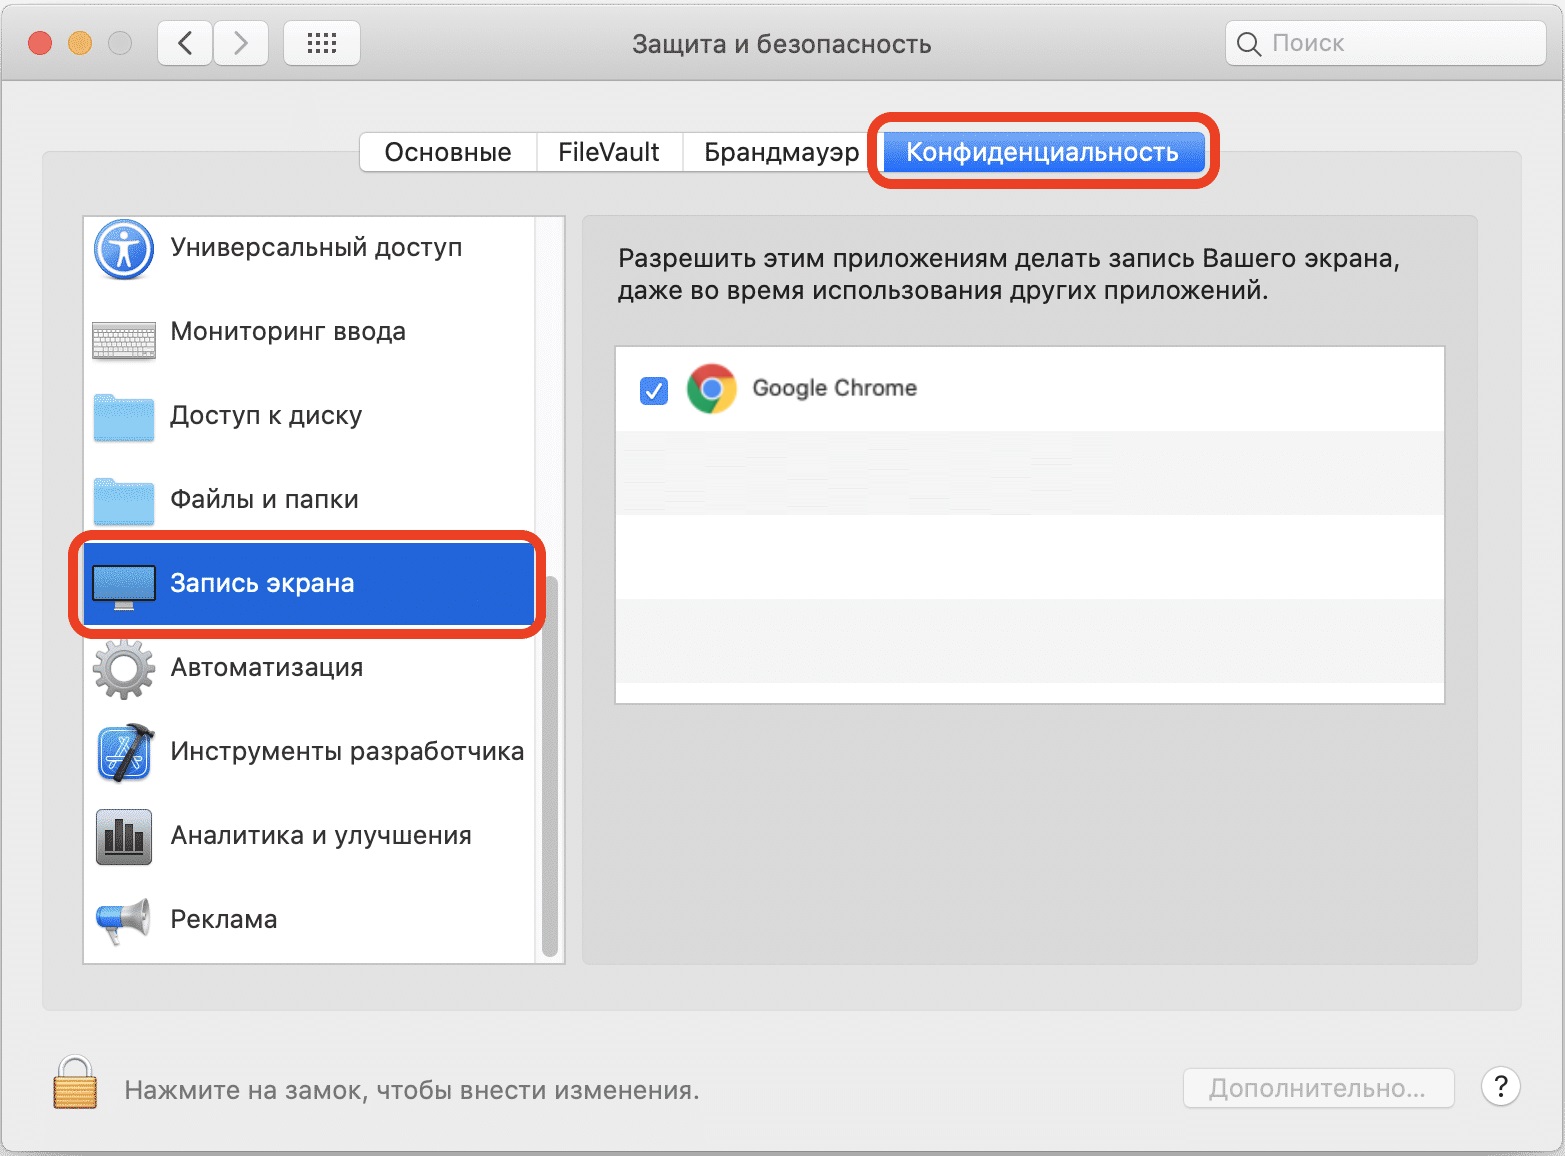Select Запись экрана in the sidebar
1565x1156 pixels.
click(262, 583)
